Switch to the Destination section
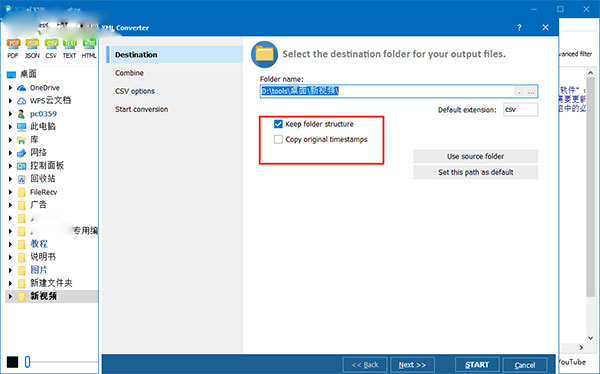The height and width of the screenshot is (374, 600). pyautogui.click(x=175, y=55)
